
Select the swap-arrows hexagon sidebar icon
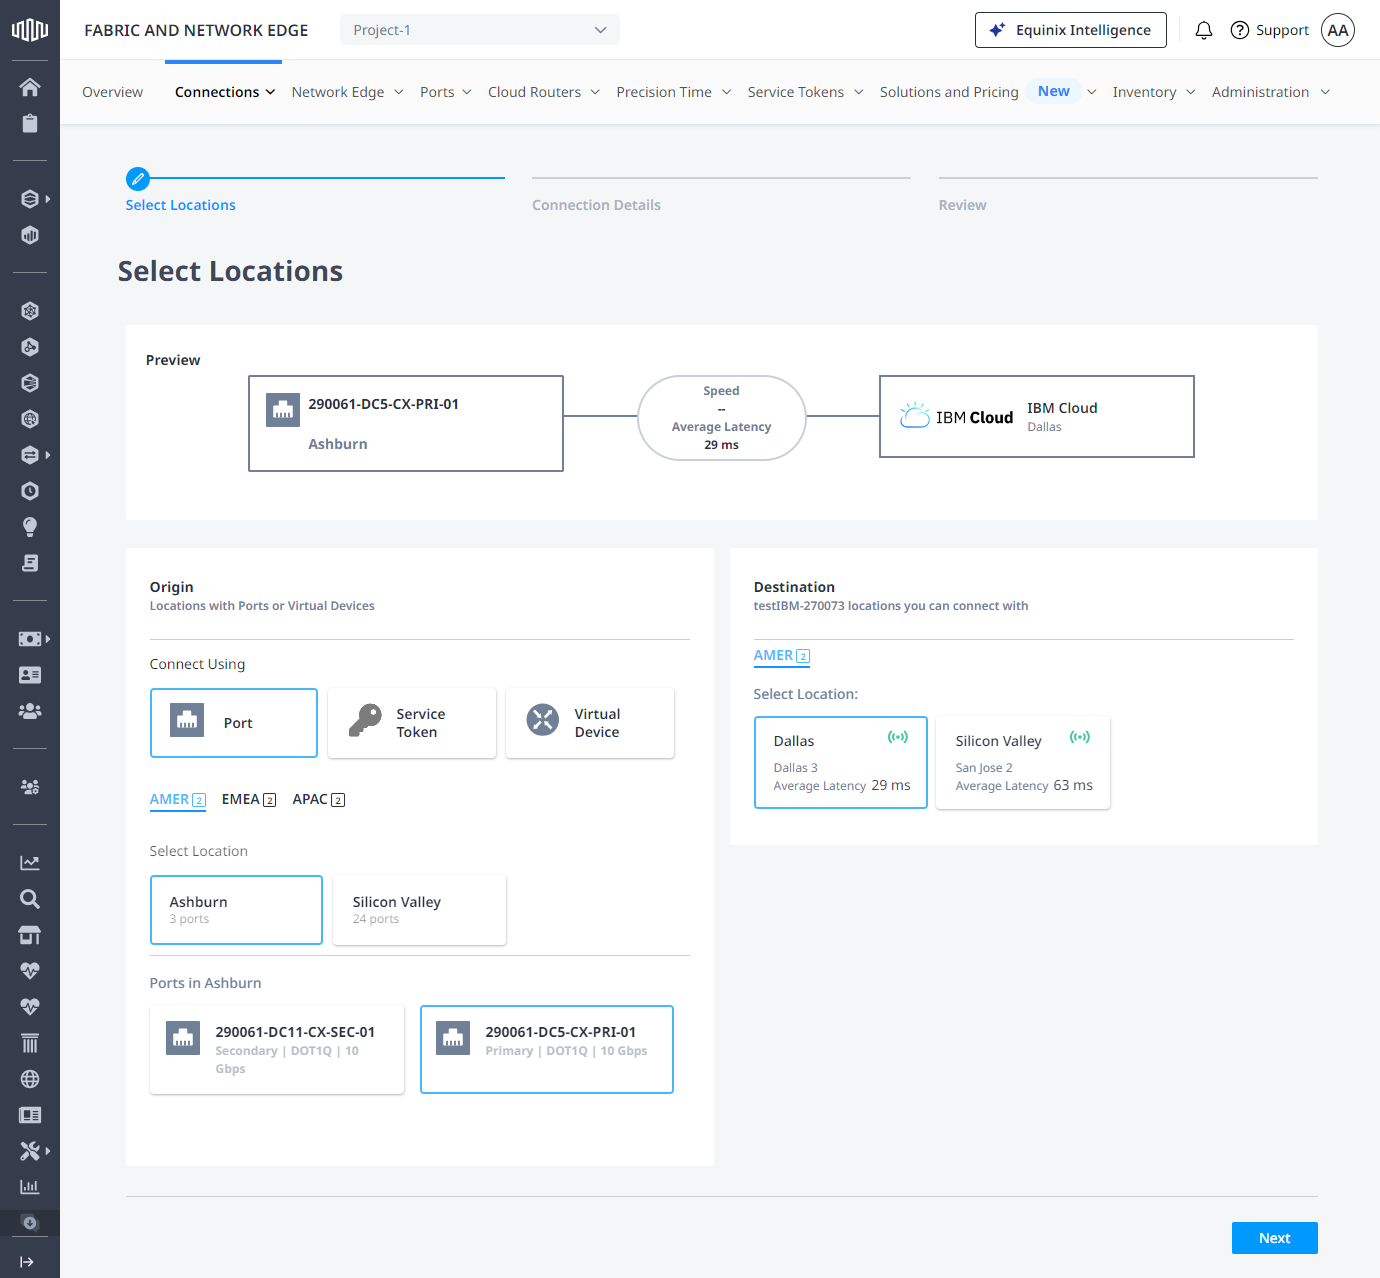[30, 455]
